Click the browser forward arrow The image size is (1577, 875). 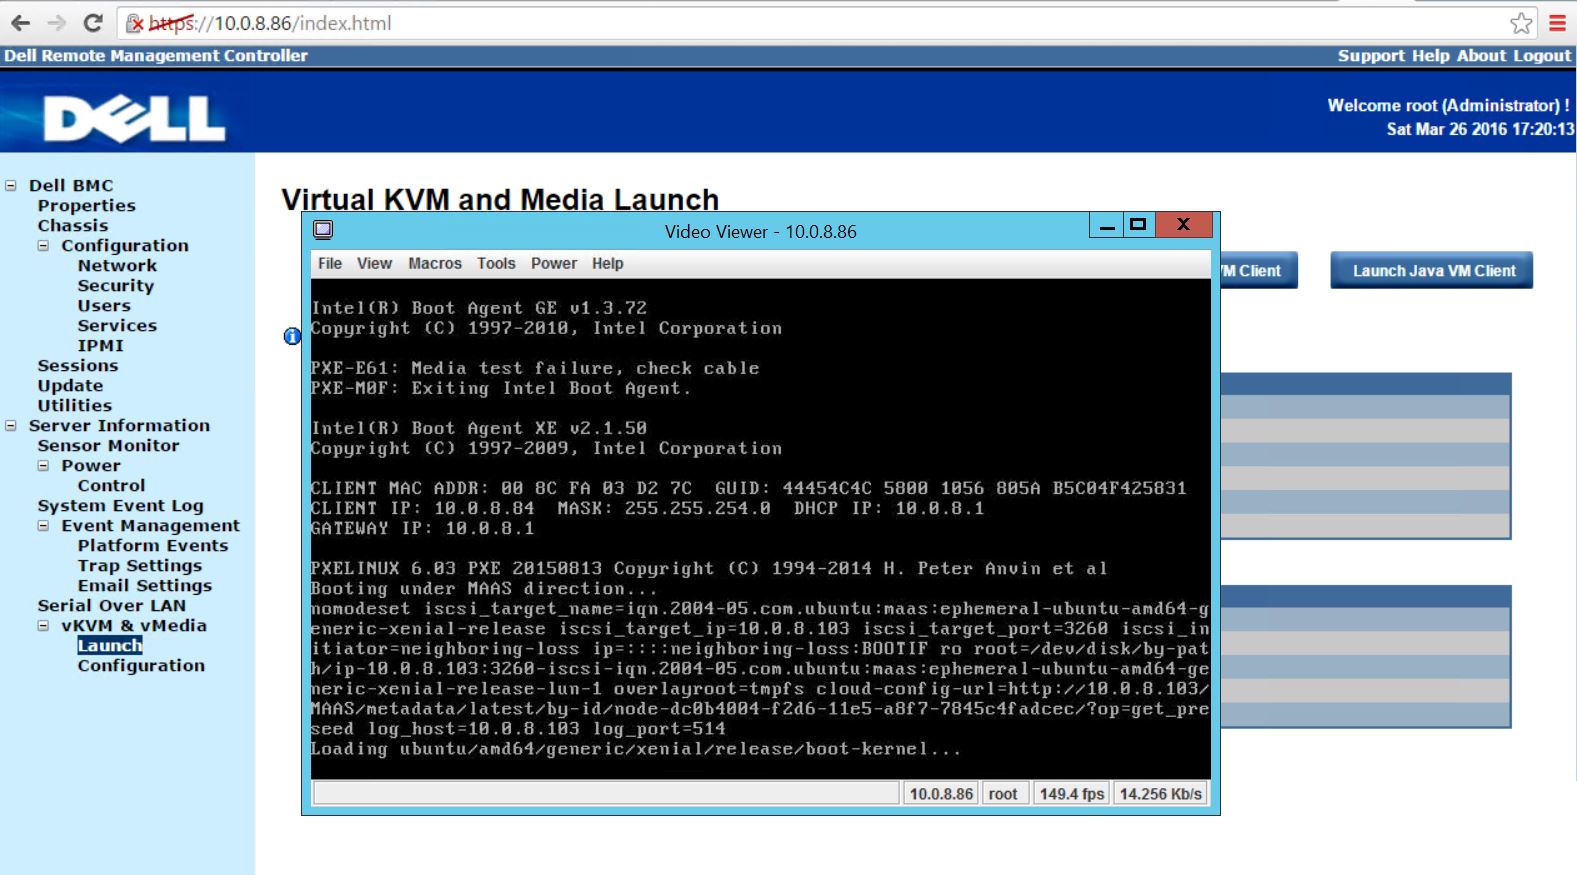coord(57,23)
